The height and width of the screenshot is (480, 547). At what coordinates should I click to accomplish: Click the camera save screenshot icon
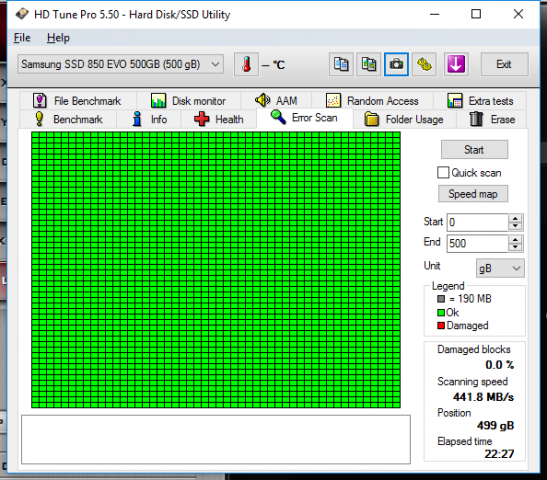tap(396, 64)
